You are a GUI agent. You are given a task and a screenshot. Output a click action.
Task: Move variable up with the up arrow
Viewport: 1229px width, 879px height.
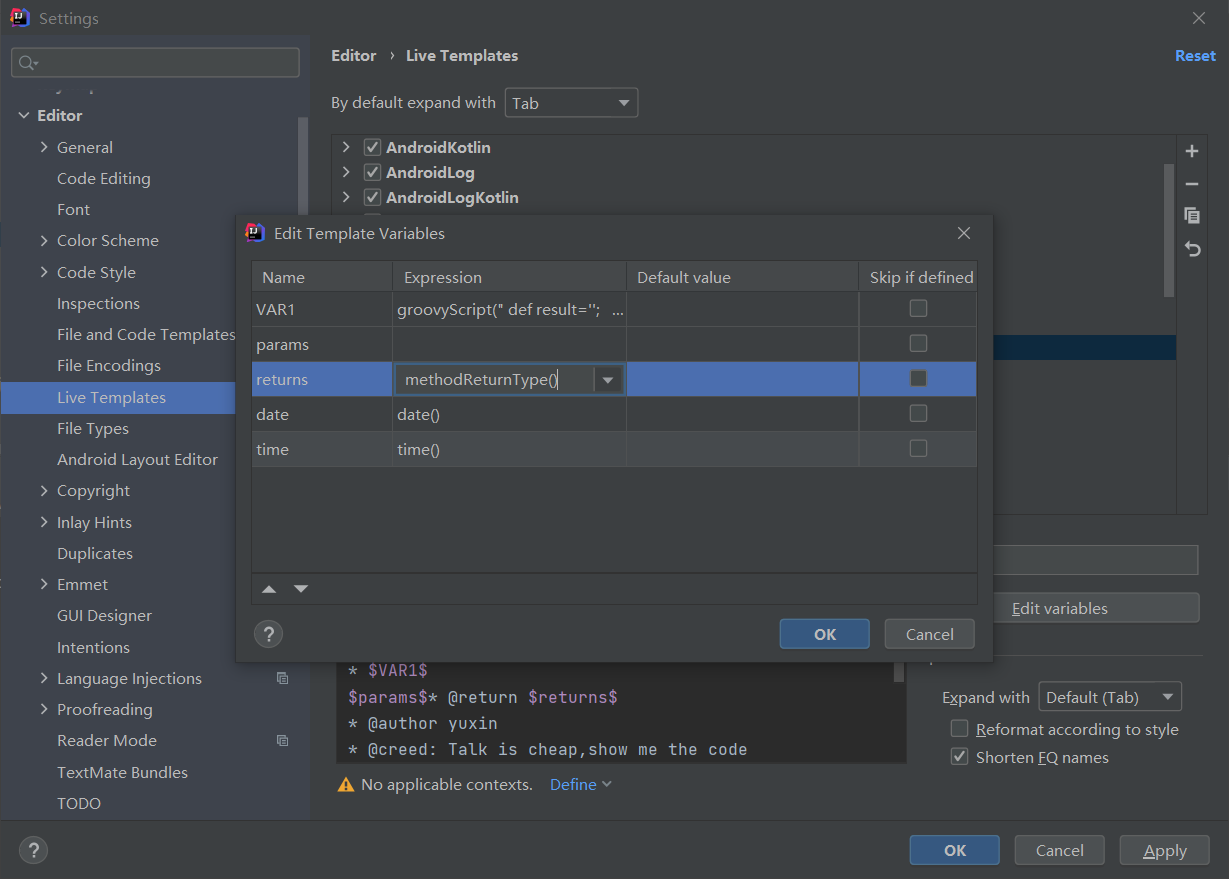point(269,589)
